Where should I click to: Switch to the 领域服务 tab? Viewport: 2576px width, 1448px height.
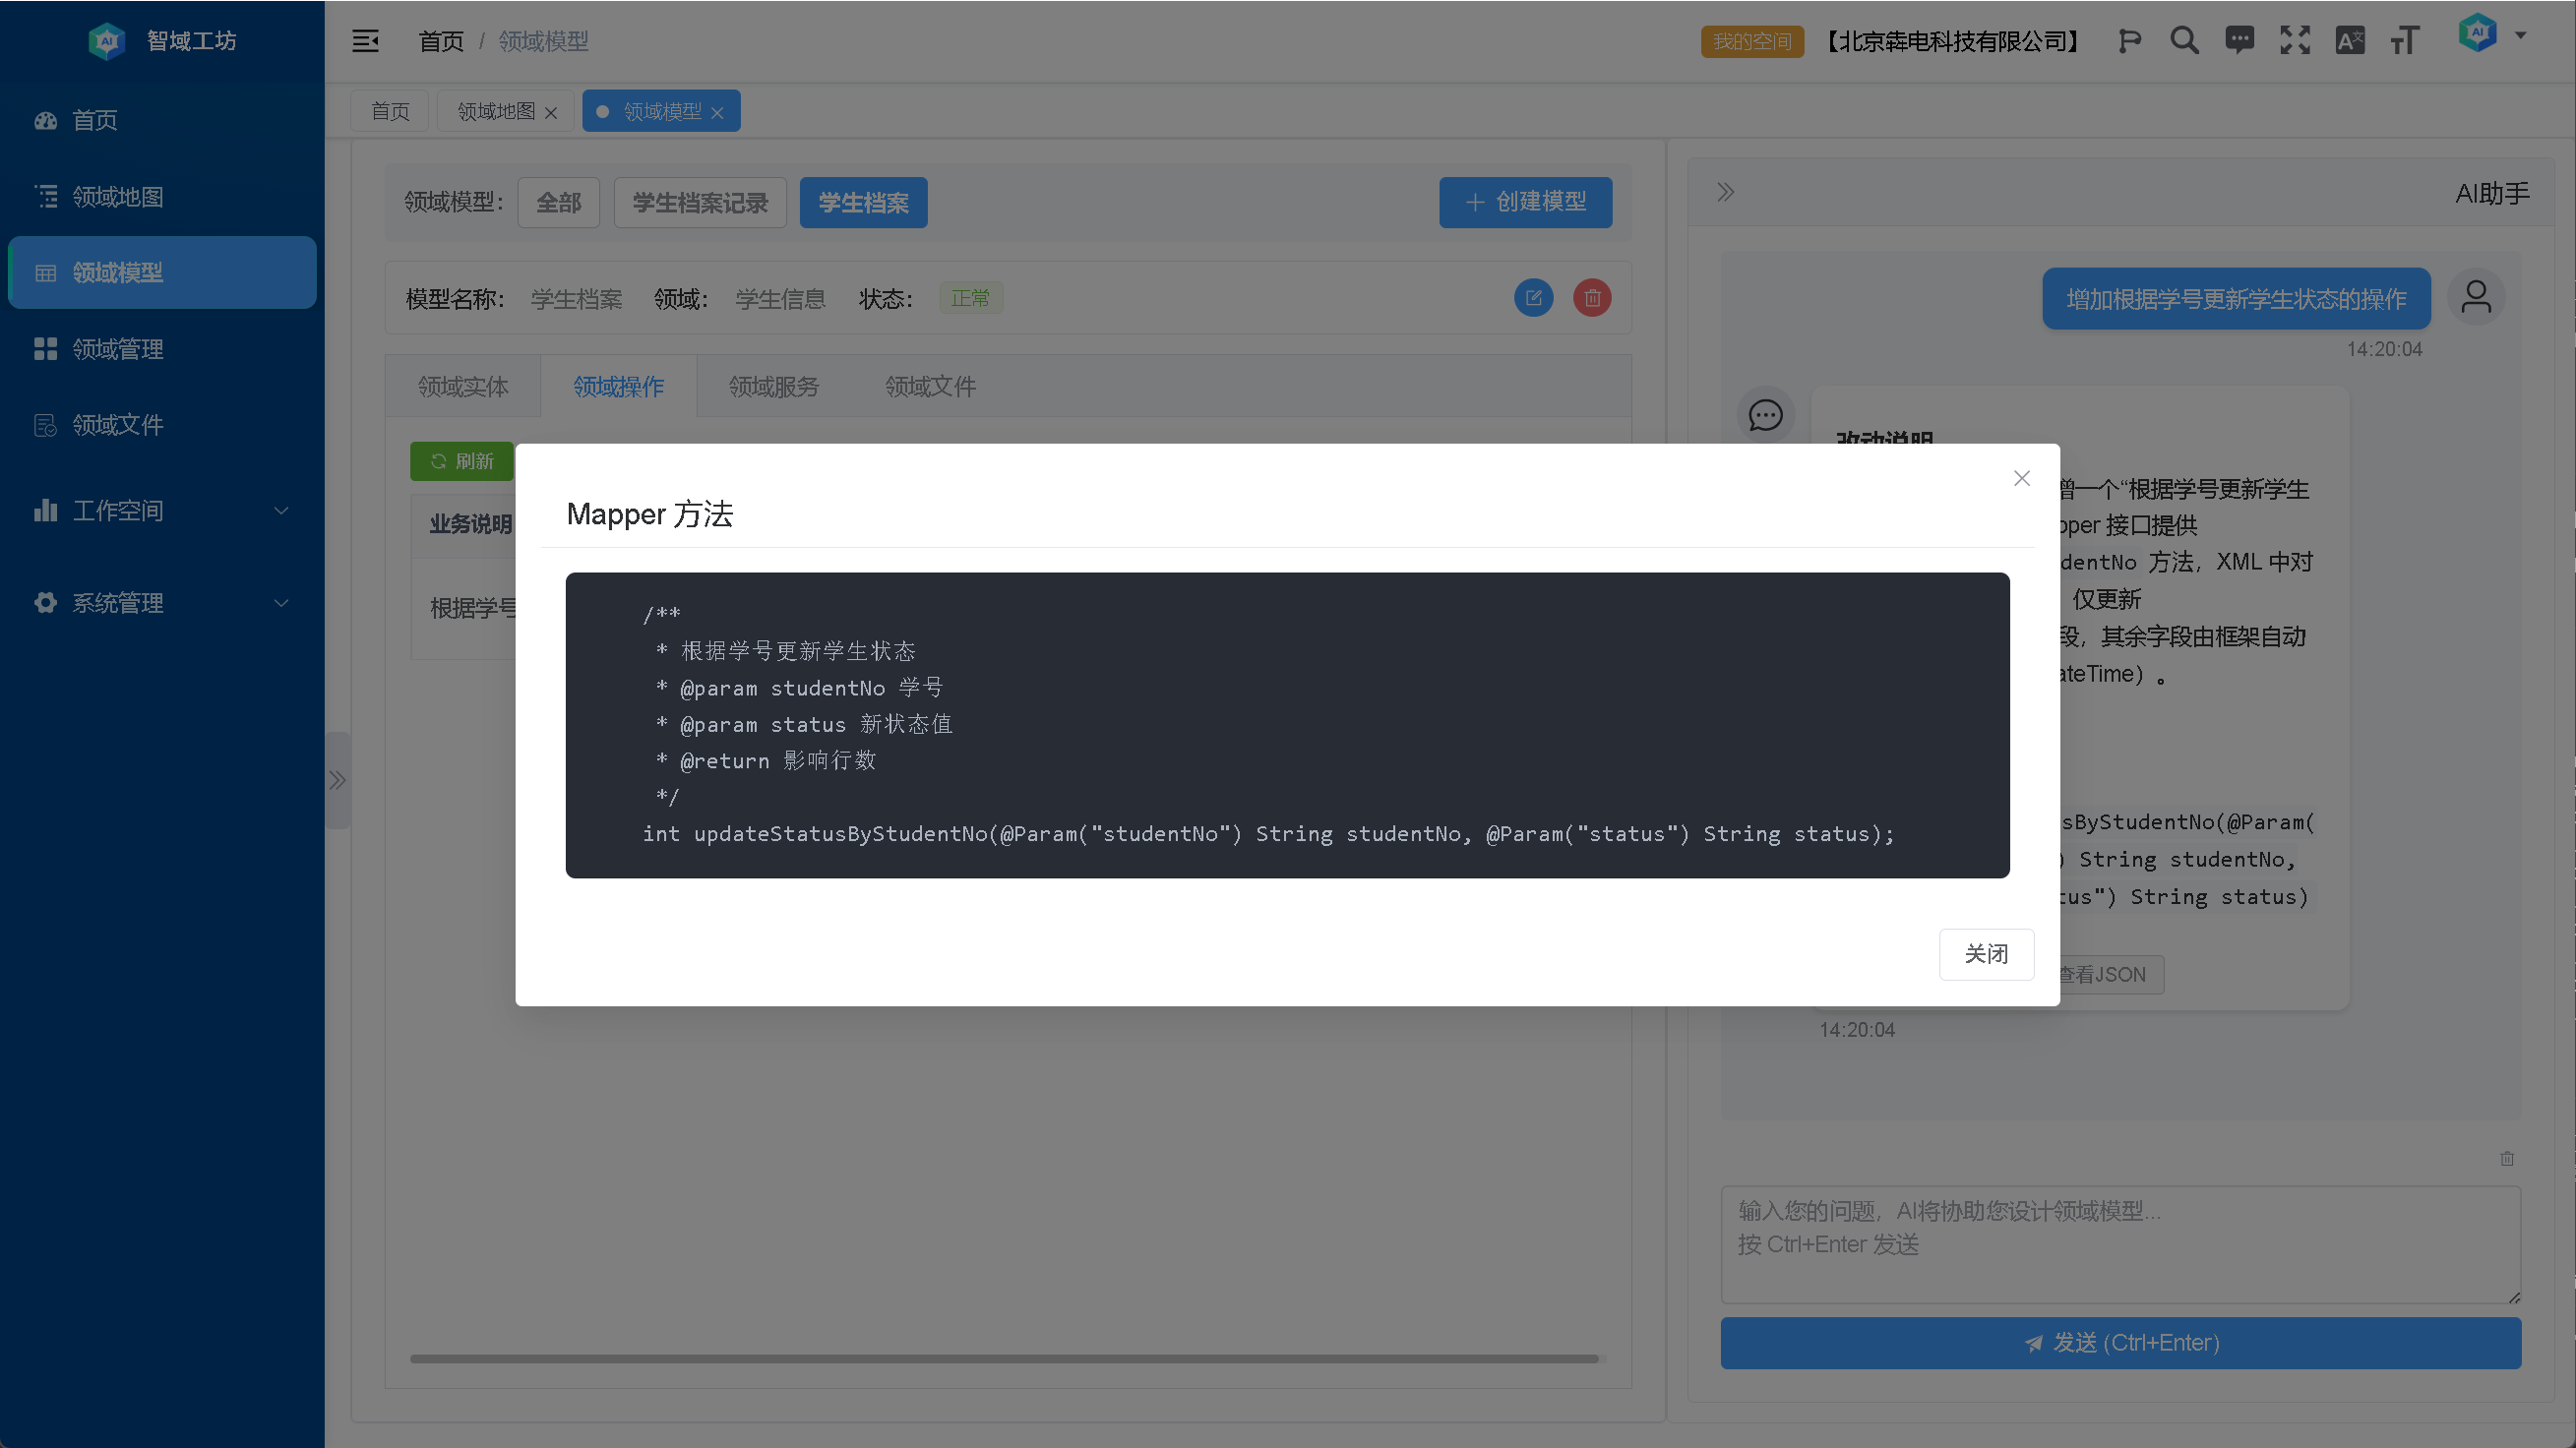773,387
